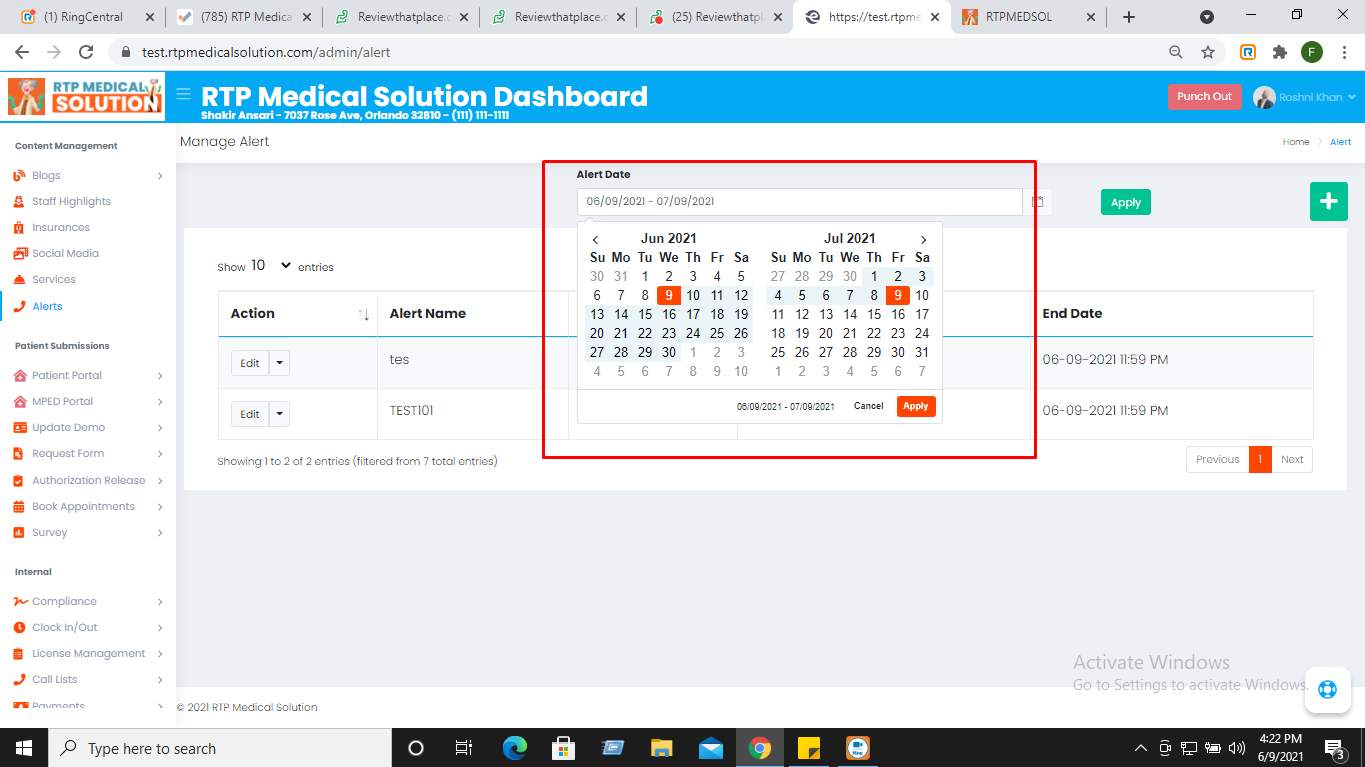The width and height of the screenshot is (1365, 767).
Task: Click Edit button for tes alert
Action: tap(250, 363)
